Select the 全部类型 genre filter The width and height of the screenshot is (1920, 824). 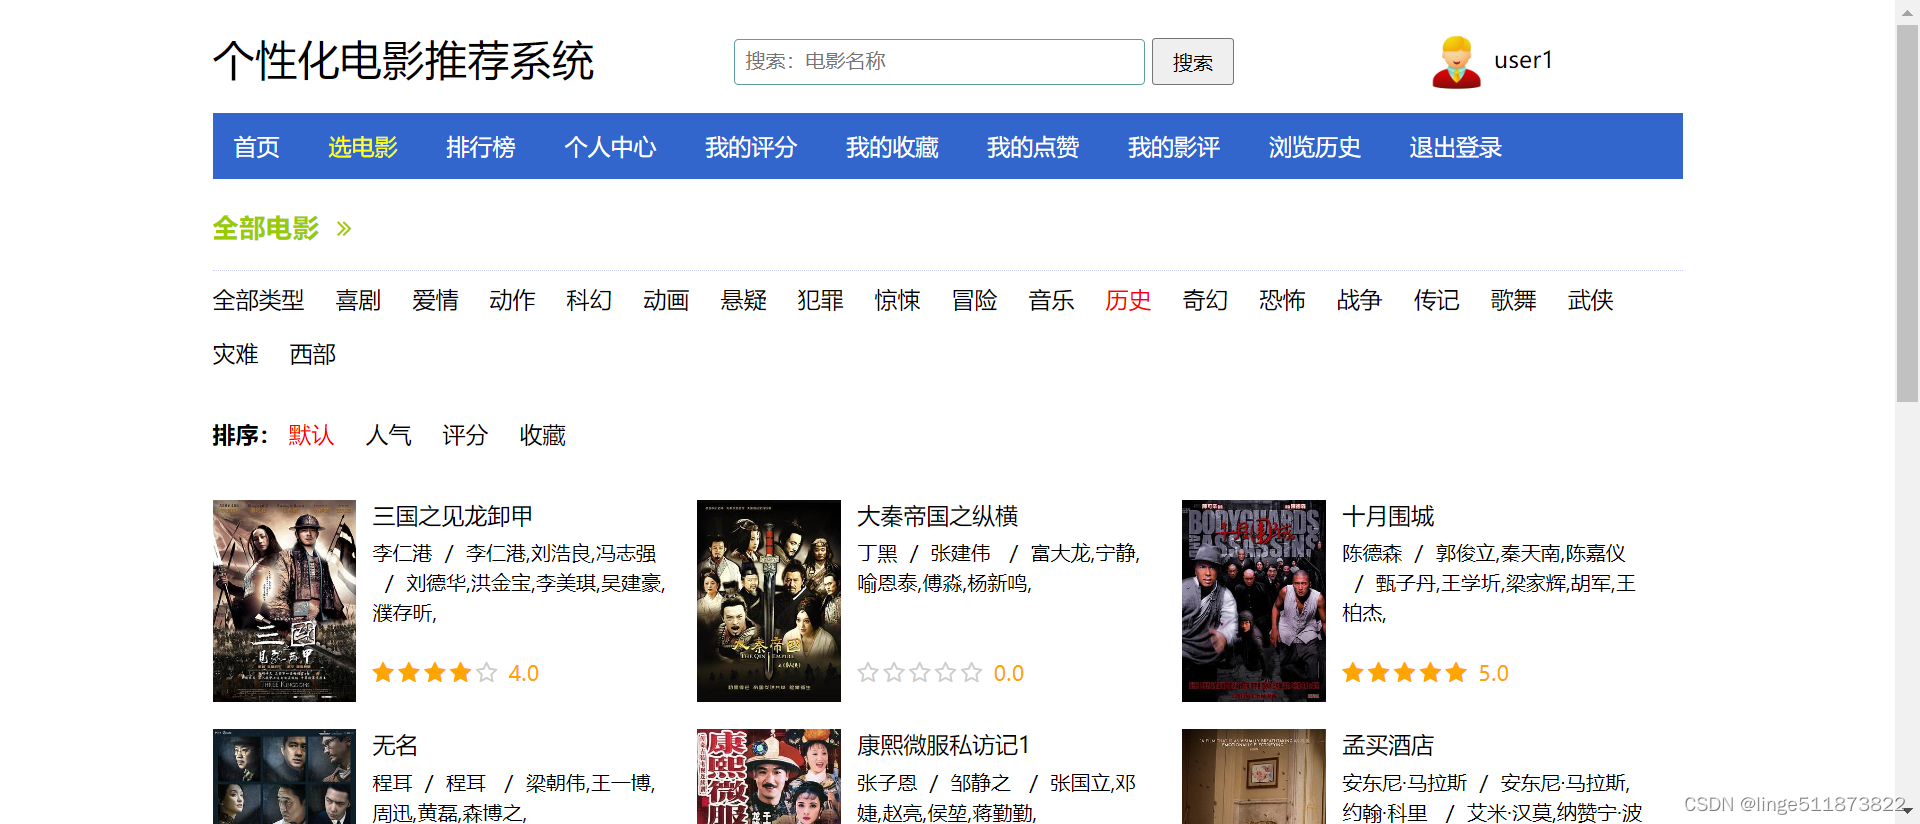pyautogui.click(x=259, y=300)
